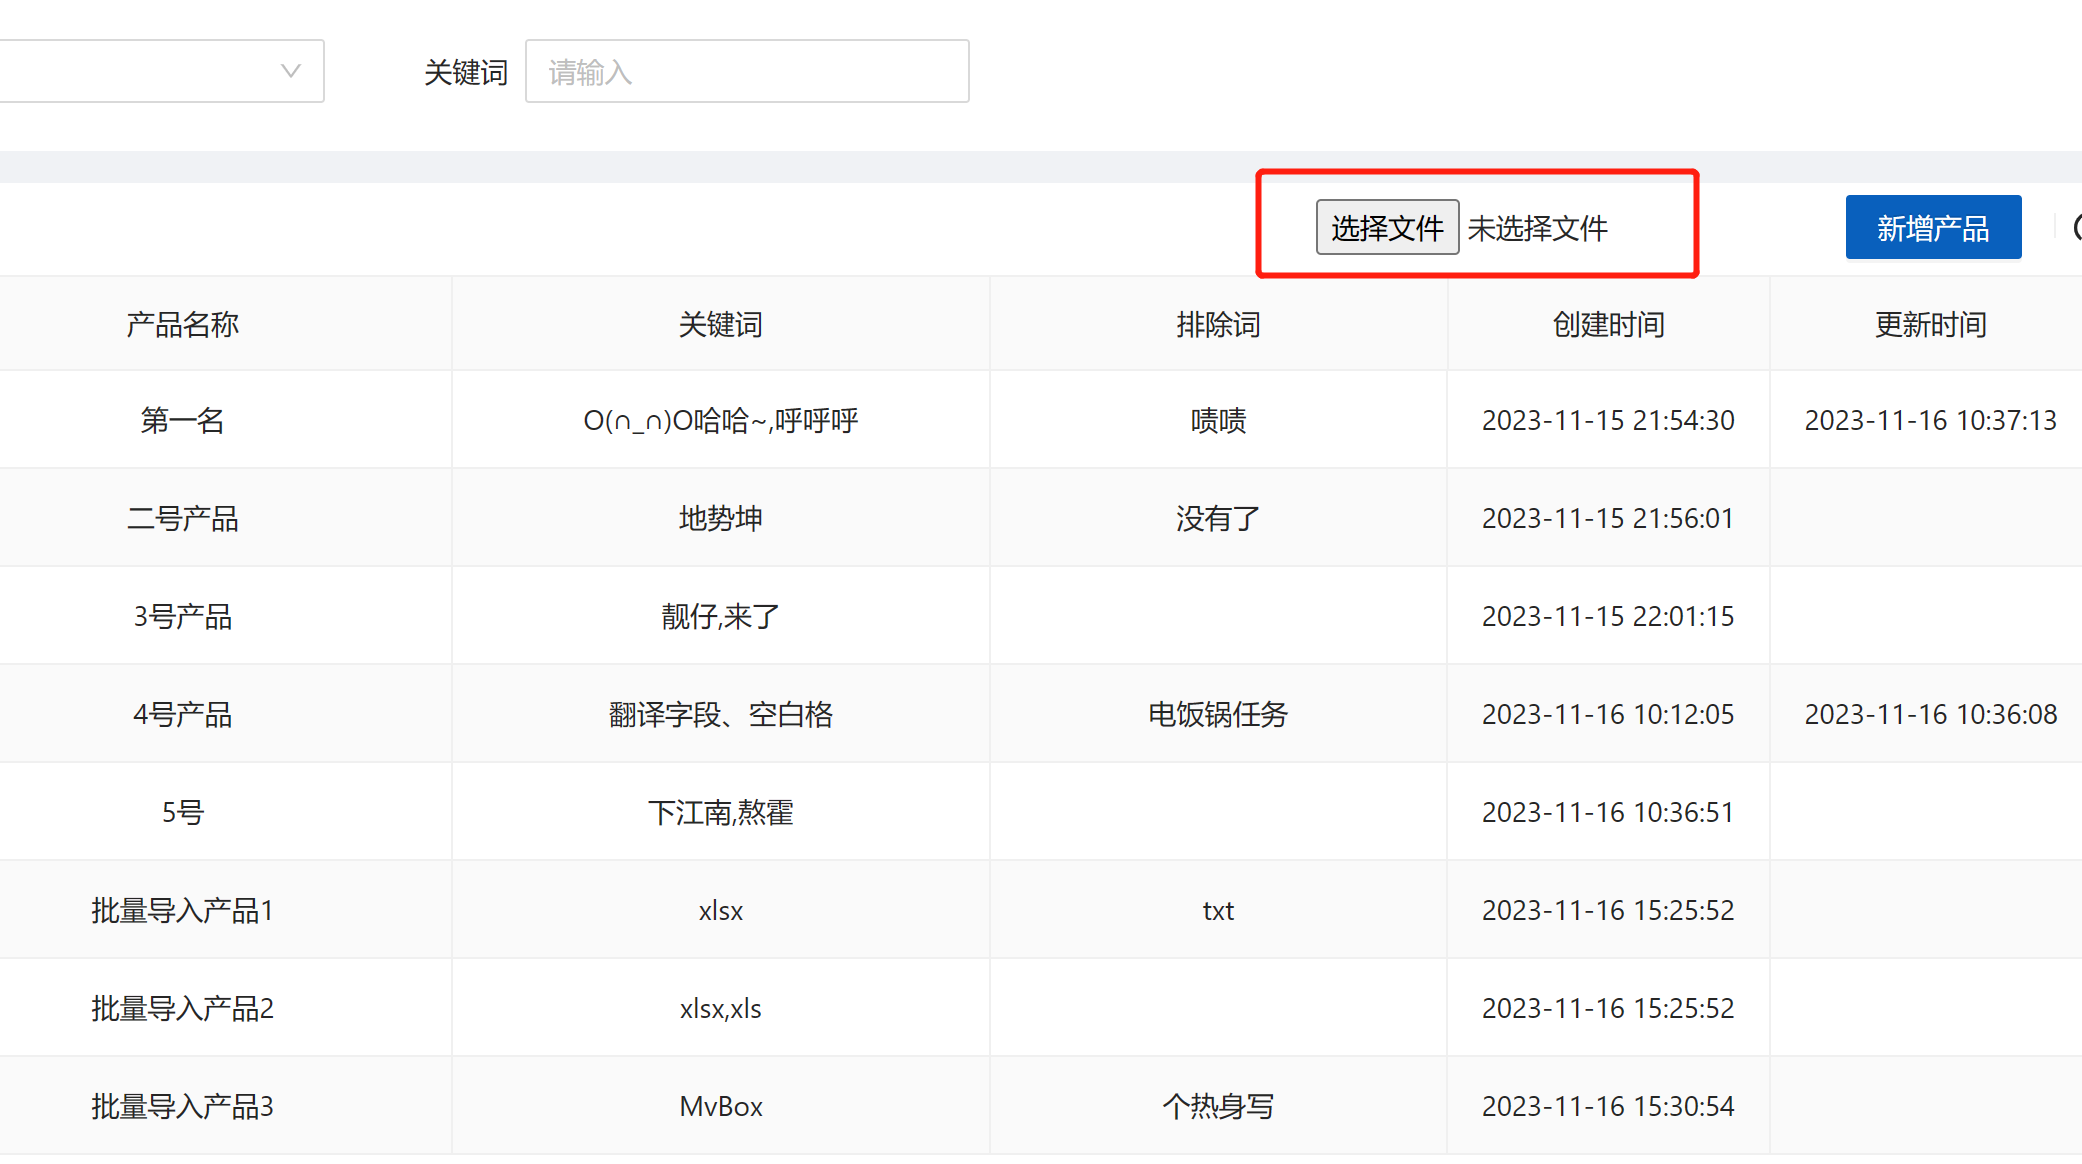
Task: Click the 创建时间 column header
Action: click(x=1607, y=325)
